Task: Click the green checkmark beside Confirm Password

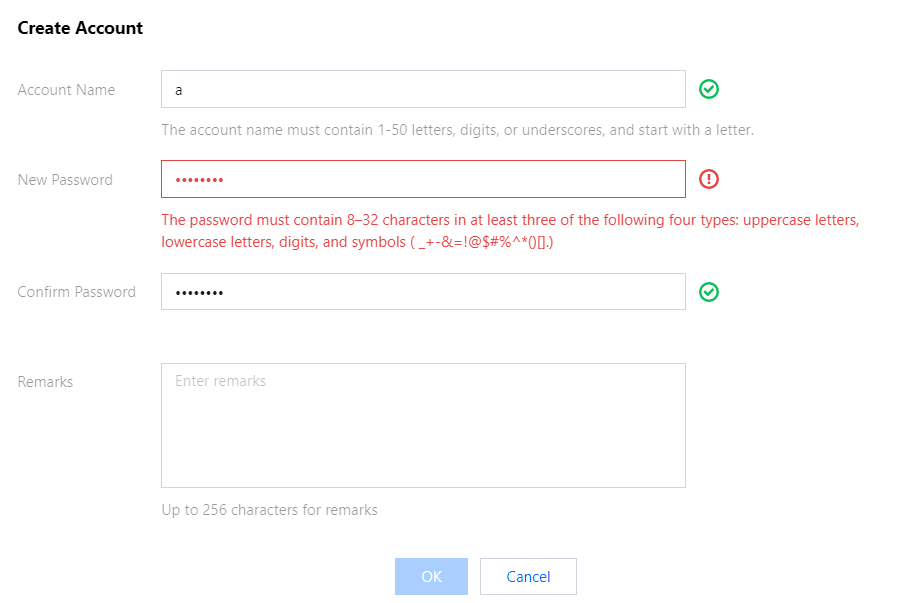Action: (709, 292)
